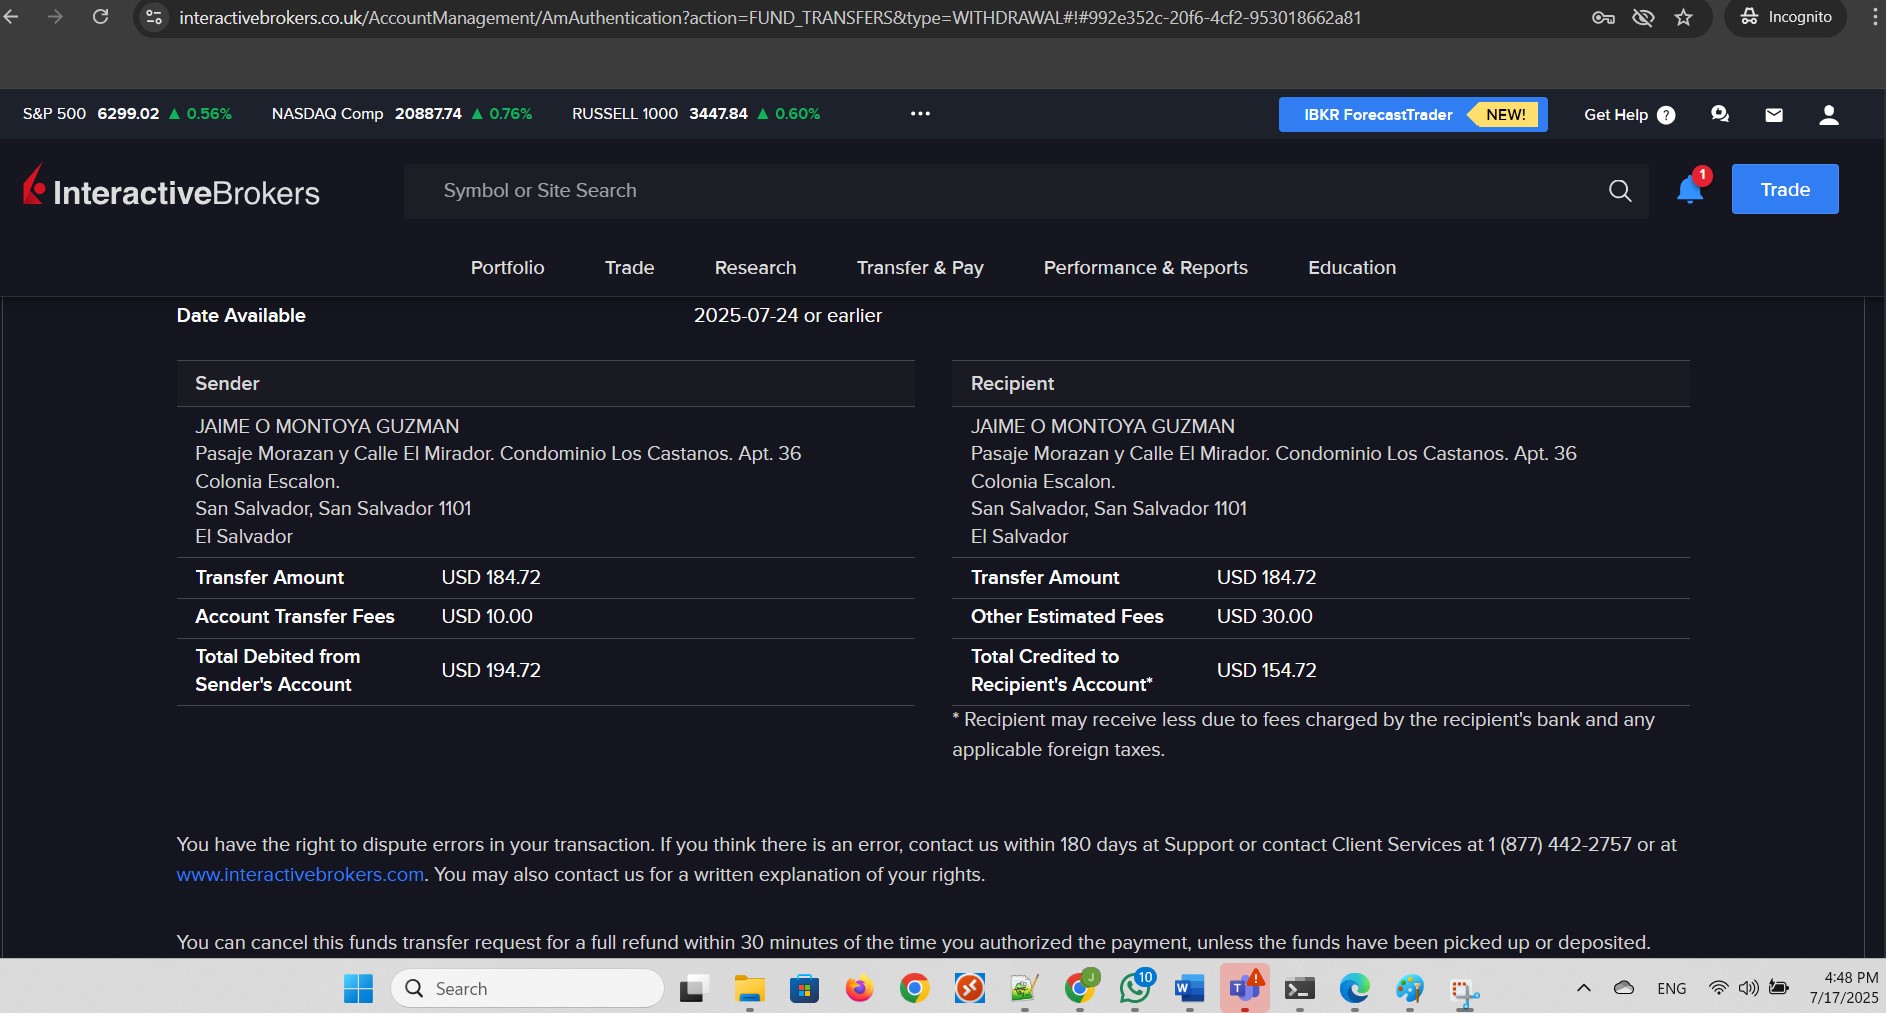Follow the www.interactivebrokers.com link
Viewport: 1886px width, 1013px height.
tap(300, 875)
